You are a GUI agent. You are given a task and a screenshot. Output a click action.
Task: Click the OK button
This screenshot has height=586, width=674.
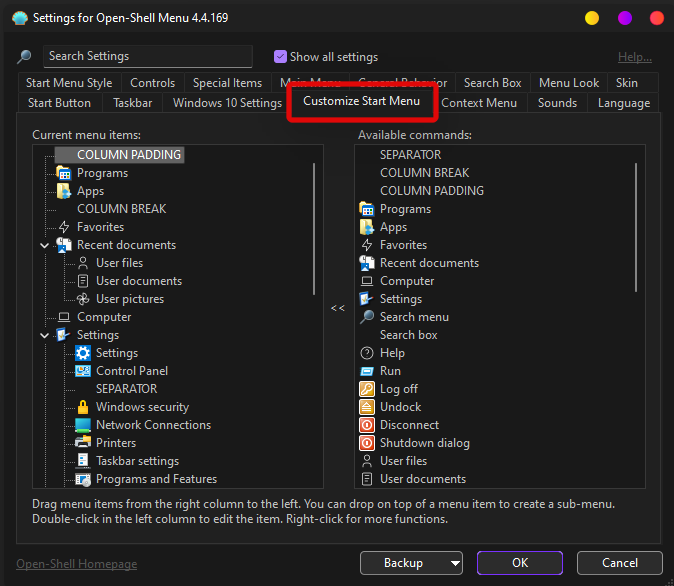[520, 563]
